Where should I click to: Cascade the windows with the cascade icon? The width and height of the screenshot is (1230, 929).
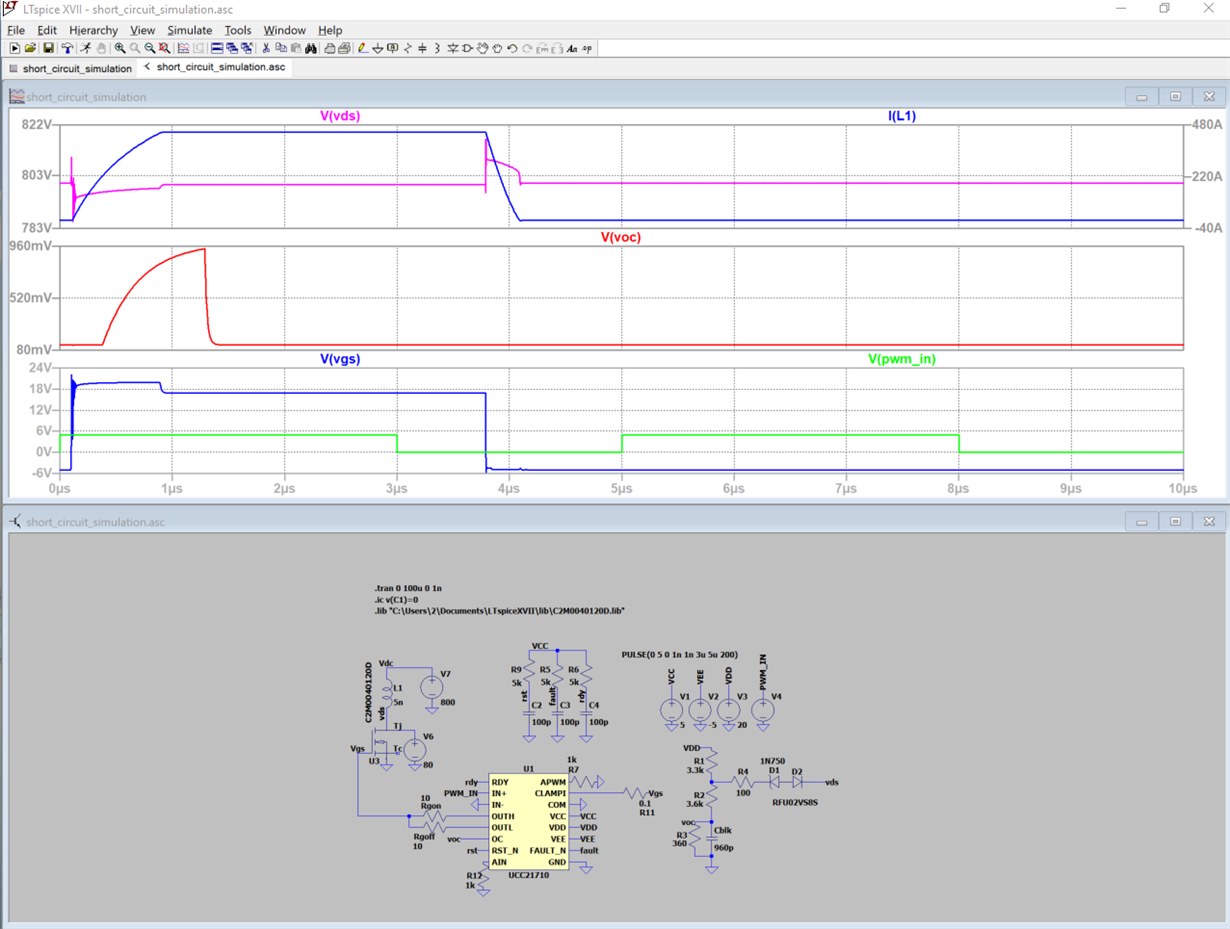coord(232,48)
